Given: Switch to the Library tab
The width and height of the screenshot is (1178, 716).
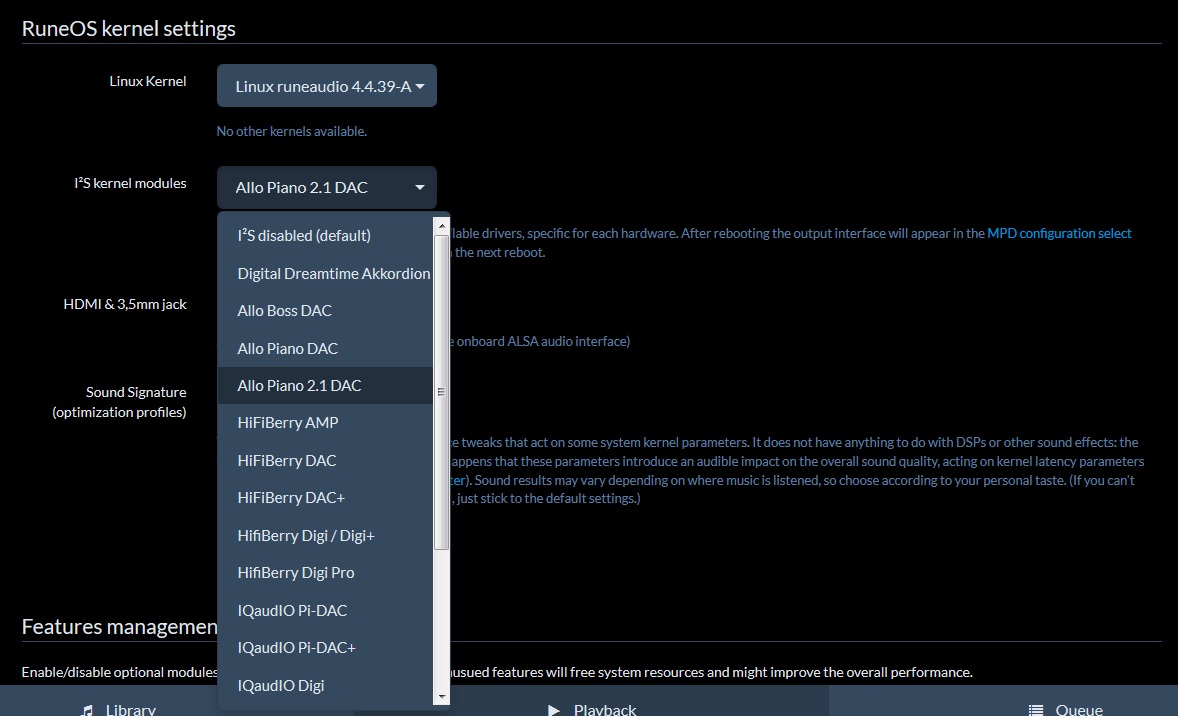Looking at the screenshot, I should 118,706.
